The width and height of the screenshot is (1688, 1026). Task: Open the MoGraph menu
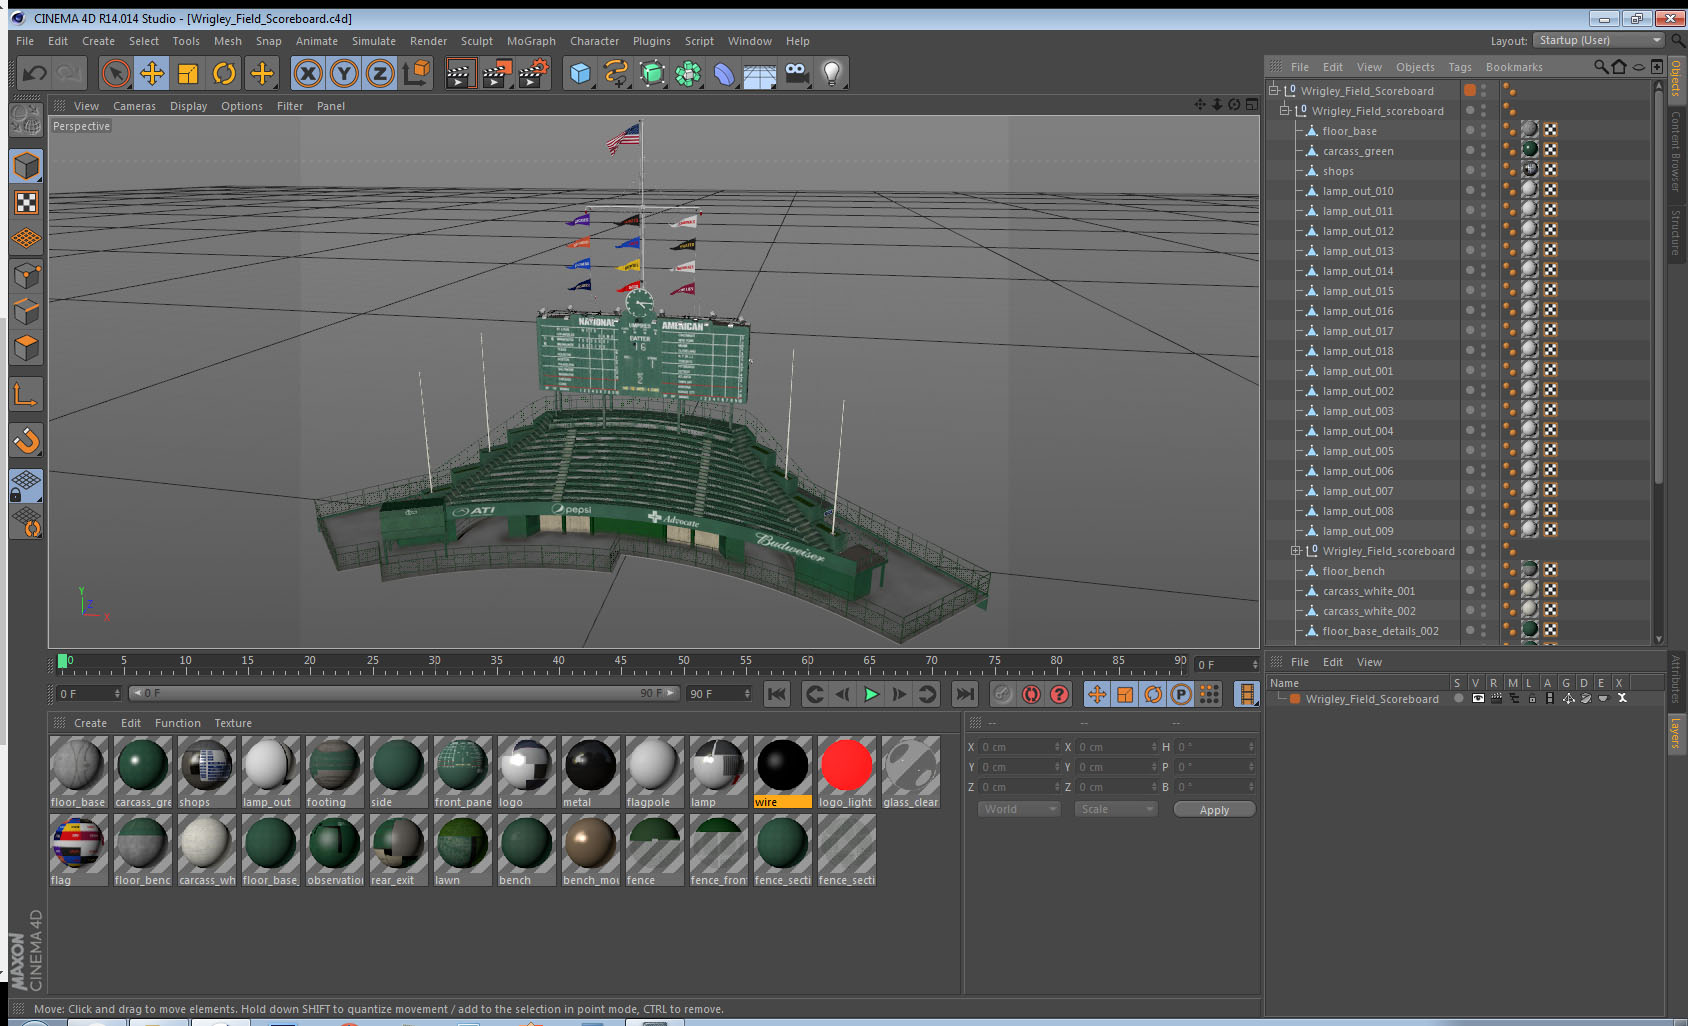531,41
